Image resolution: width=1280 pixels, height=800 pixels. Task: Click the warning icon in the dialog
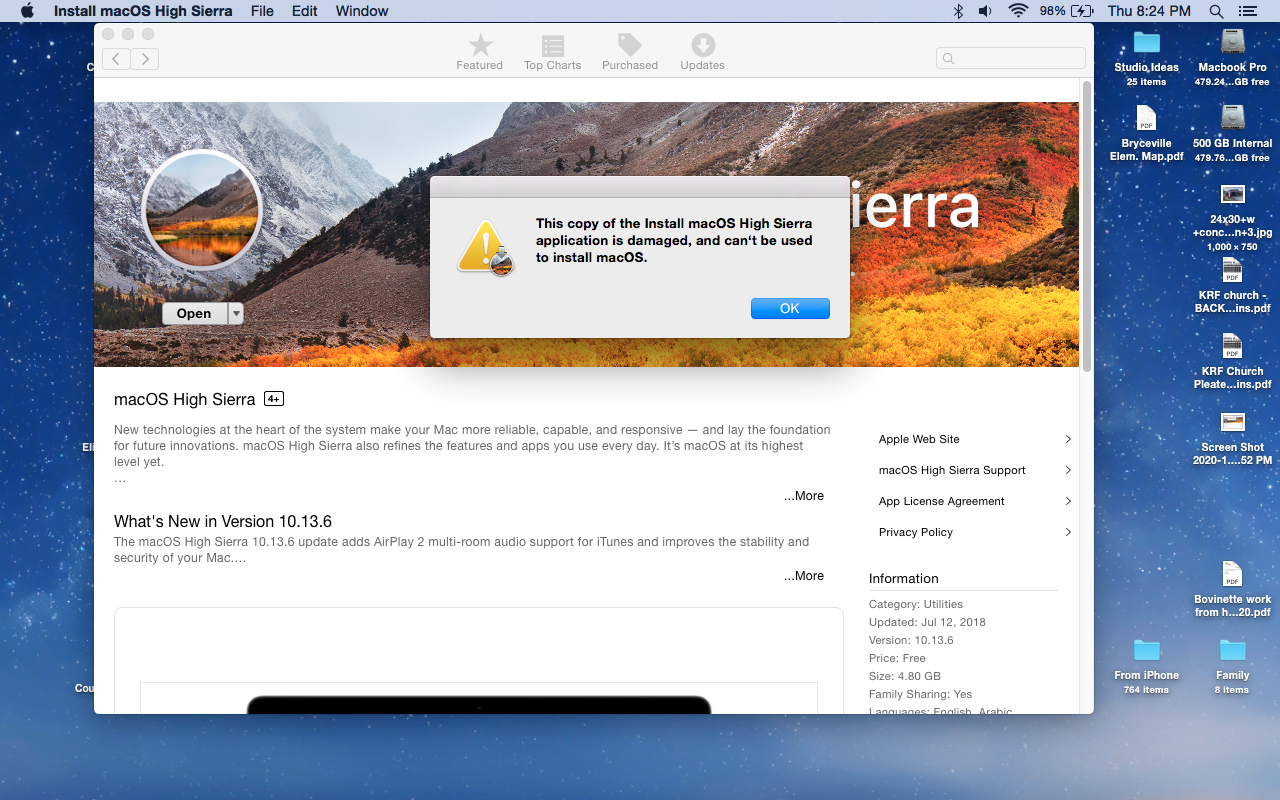(485, 248)
